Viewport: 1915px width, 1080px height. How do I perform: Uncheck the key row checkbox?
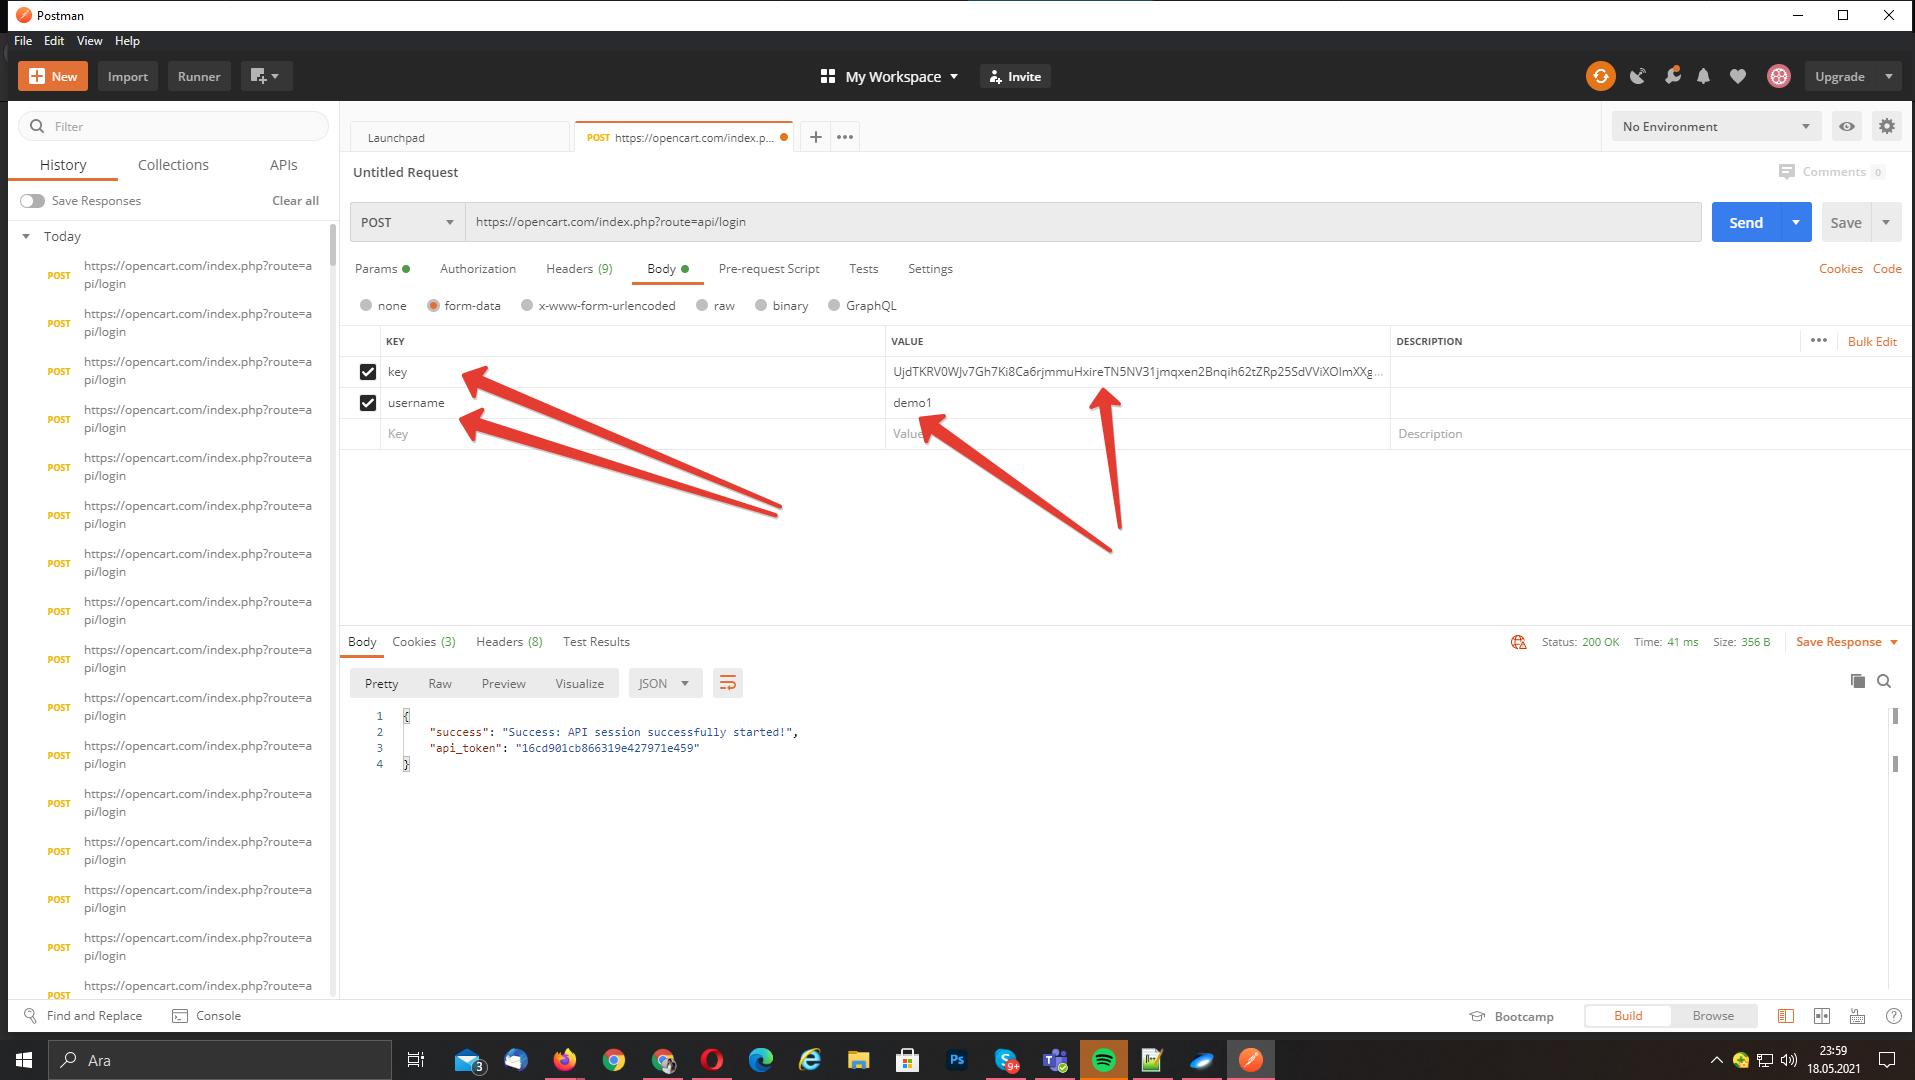(x=367, y=372)
